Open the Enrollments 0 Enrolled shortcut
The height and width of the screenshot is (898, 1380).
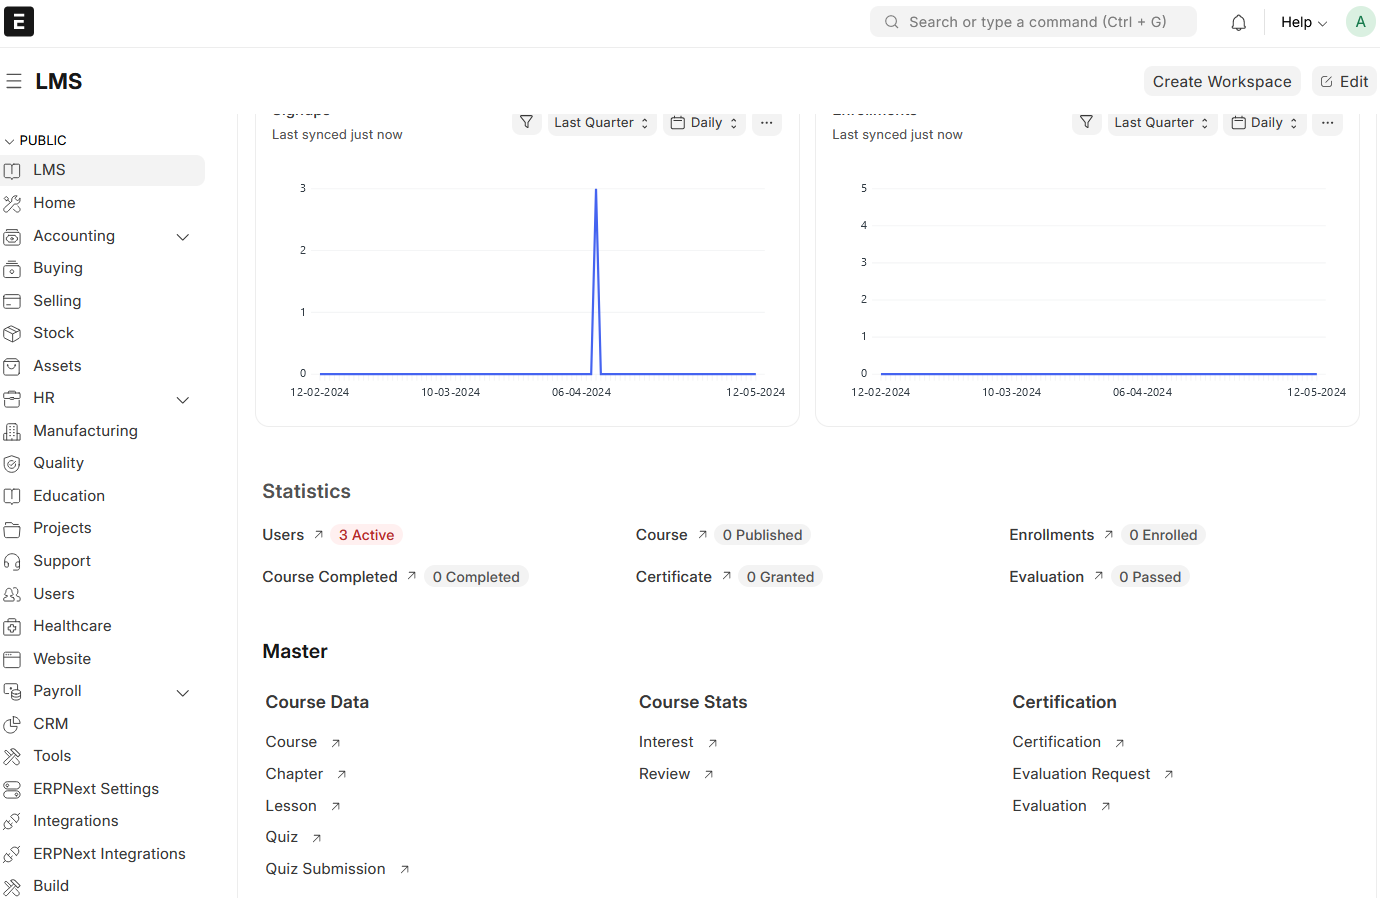(1107, 535)
